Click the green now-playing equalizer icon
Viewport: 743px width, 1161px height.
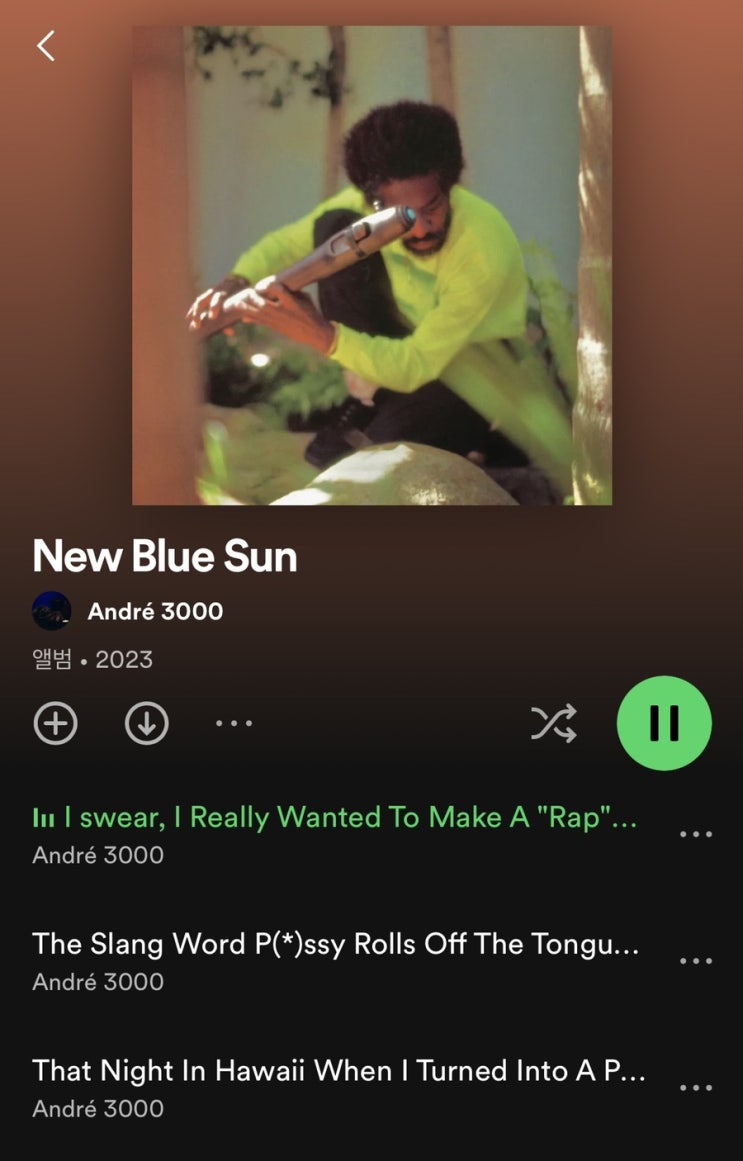click(x=44, y=818)
